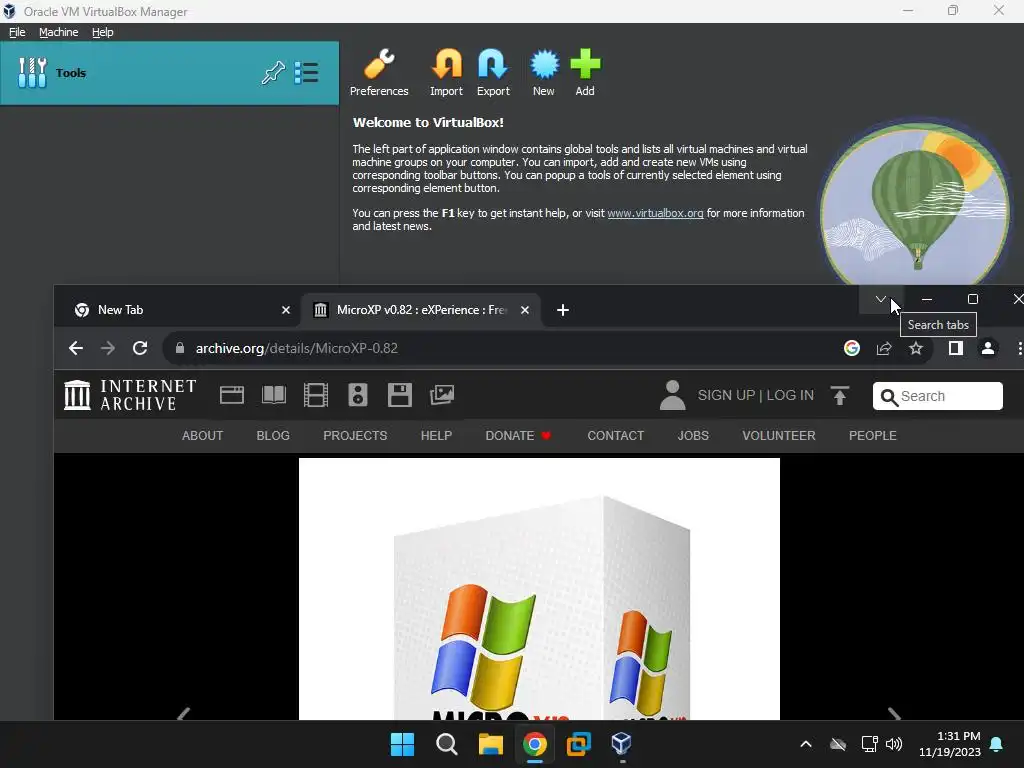Bookmark this page with star icon
Screen dimensions: 1024x768
point(916,348)
